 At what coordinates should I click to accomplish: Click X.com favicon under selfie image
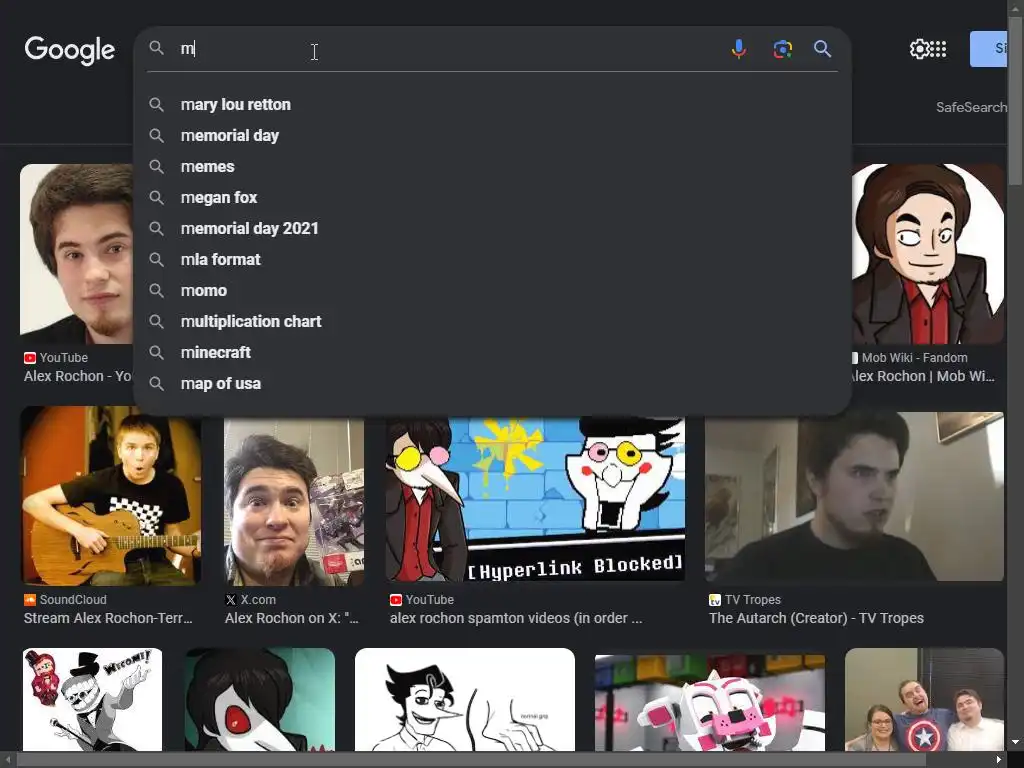231,600
